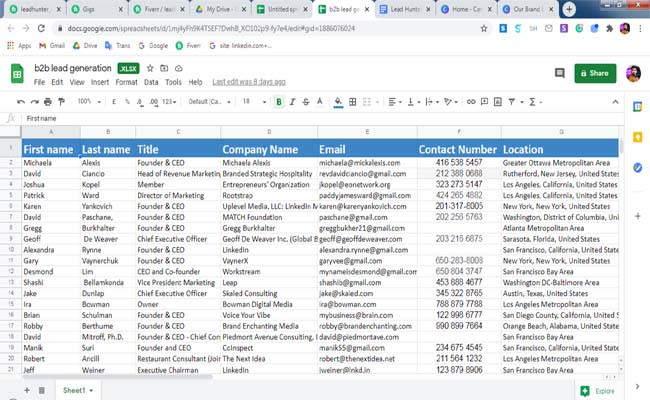Image resolution: width=650 pixels, height=400 pixels.
Task: Open the Google Keep side panel icon
Action: pyautogui.click(x=638, y=137)
